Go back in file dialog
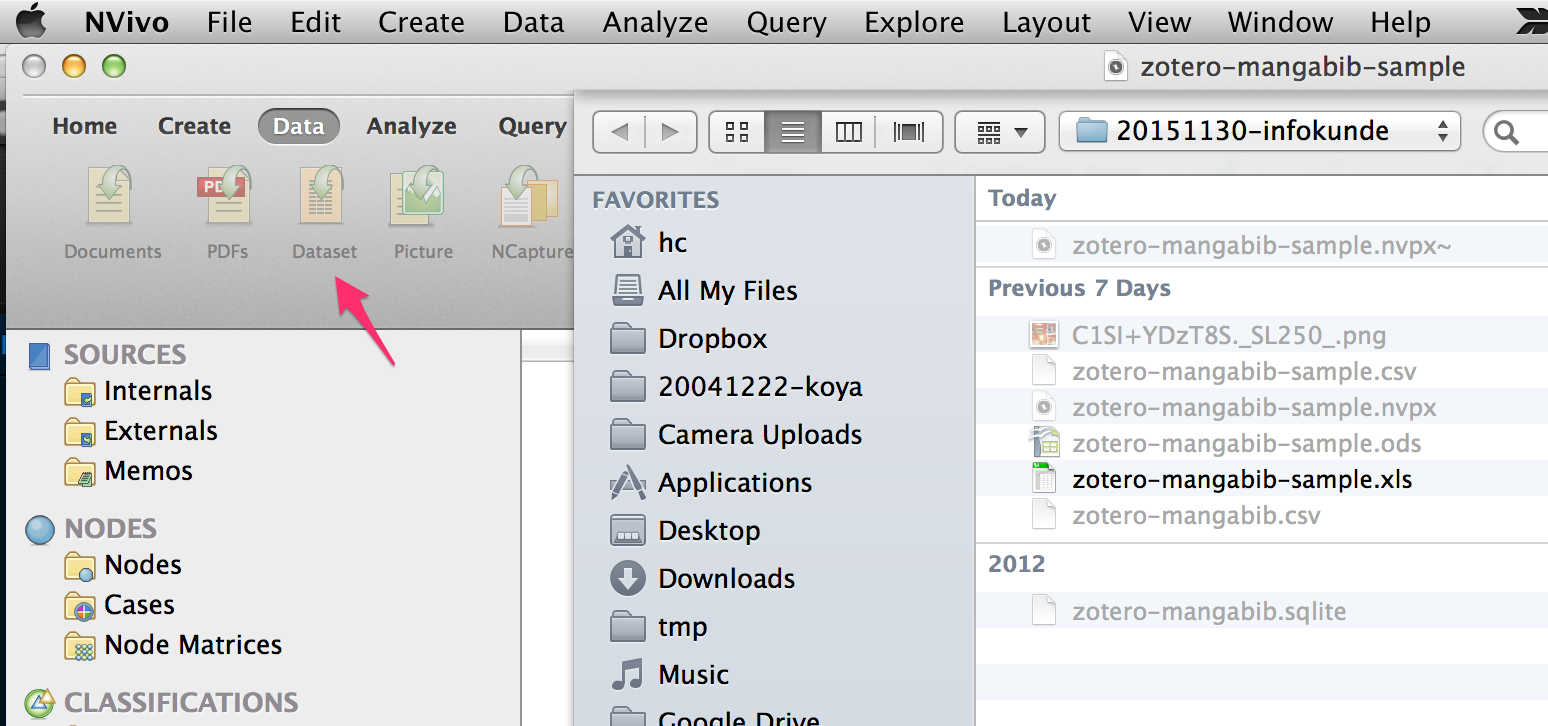This screenshot has width=1548, height=726. [x=620, y=132]
